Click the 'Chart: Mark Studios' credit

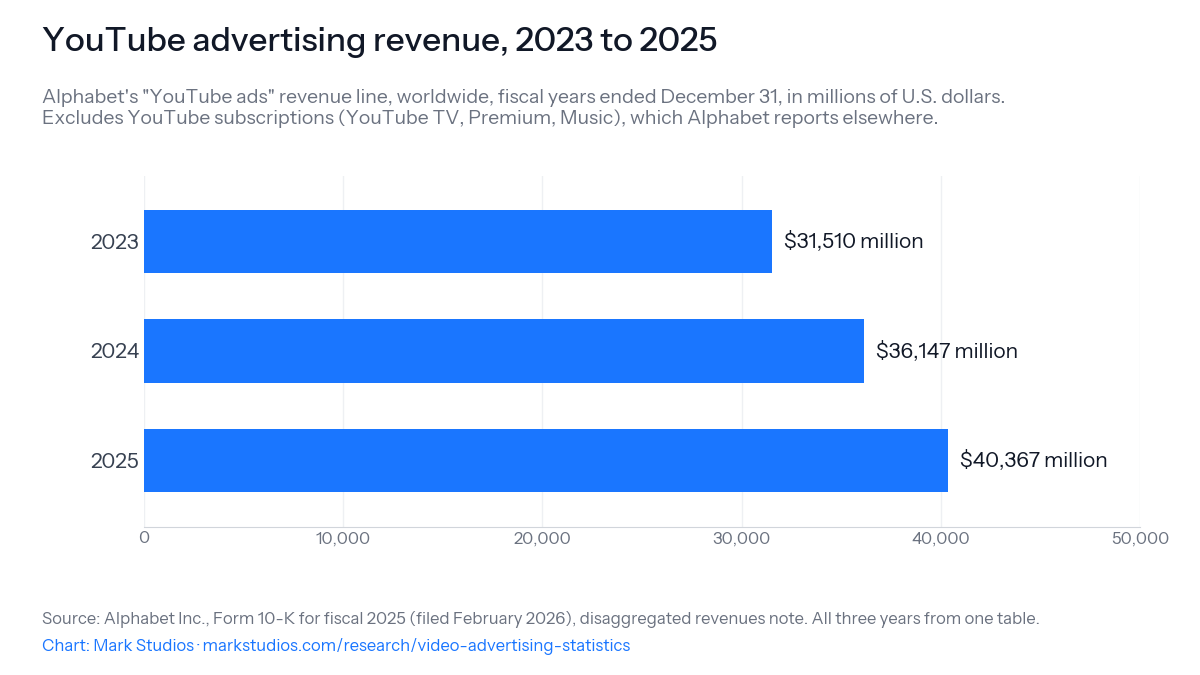(118, 645)
